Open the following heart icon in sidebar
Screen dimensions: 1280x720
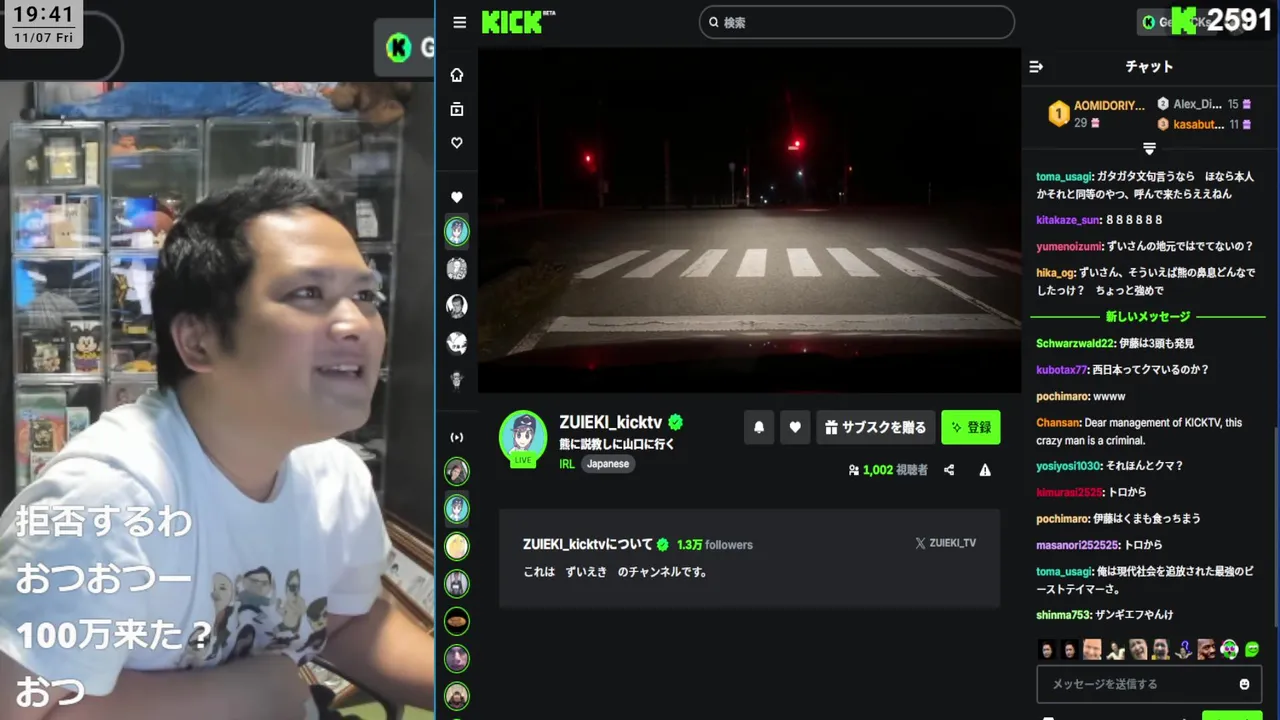point(457,143)
